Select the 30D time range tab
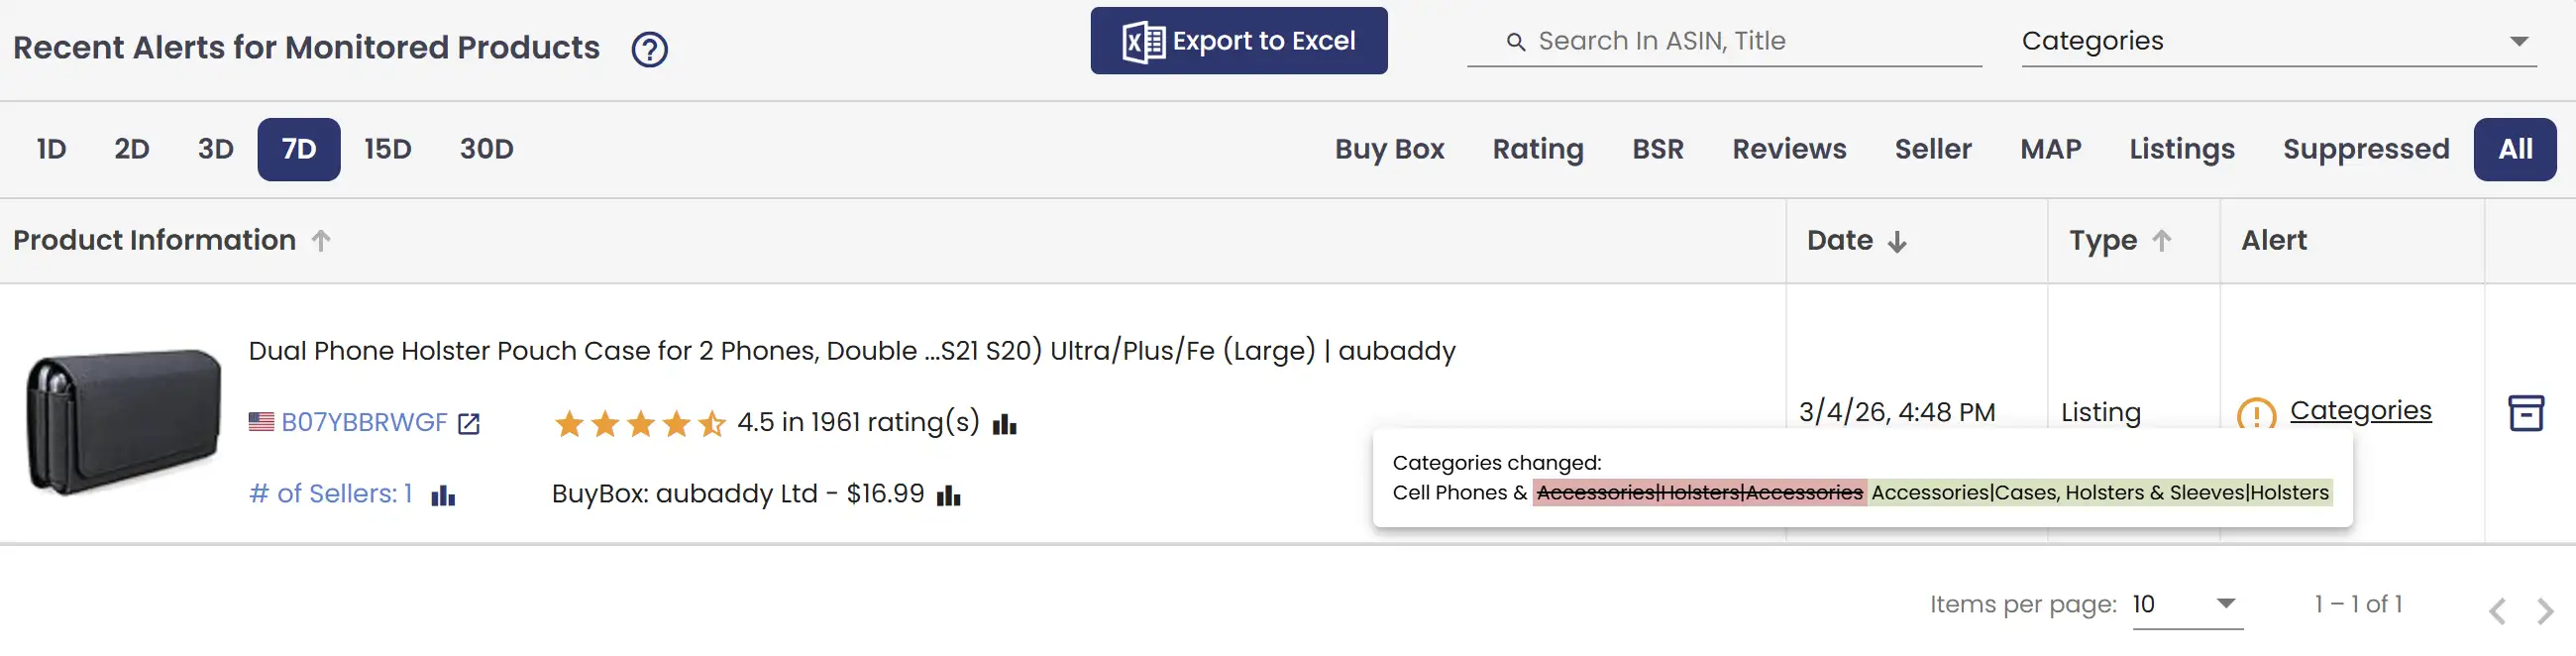 (x=486, y=150)
